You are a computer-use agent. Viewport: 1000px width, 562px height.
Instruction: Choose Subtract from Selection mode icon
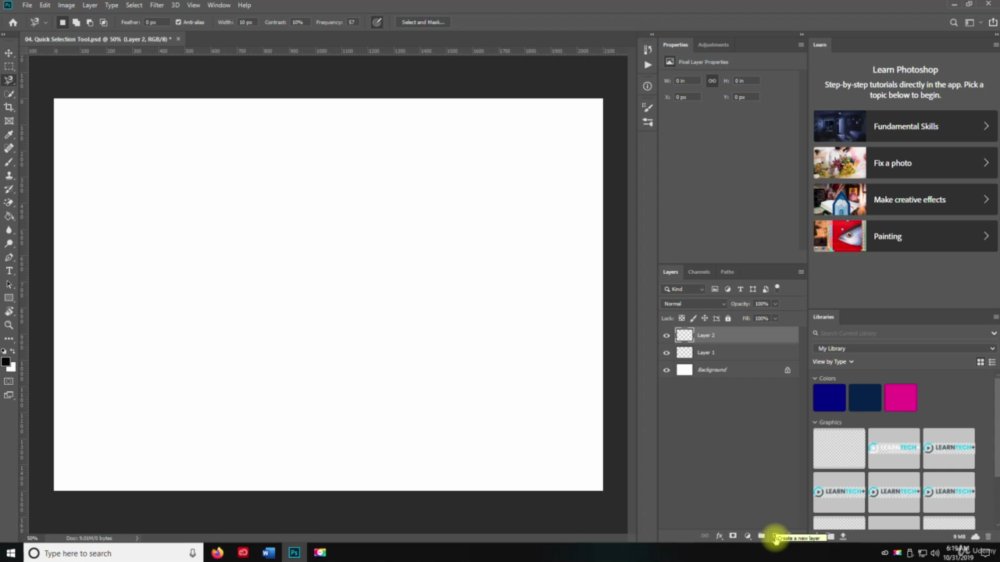90,22
